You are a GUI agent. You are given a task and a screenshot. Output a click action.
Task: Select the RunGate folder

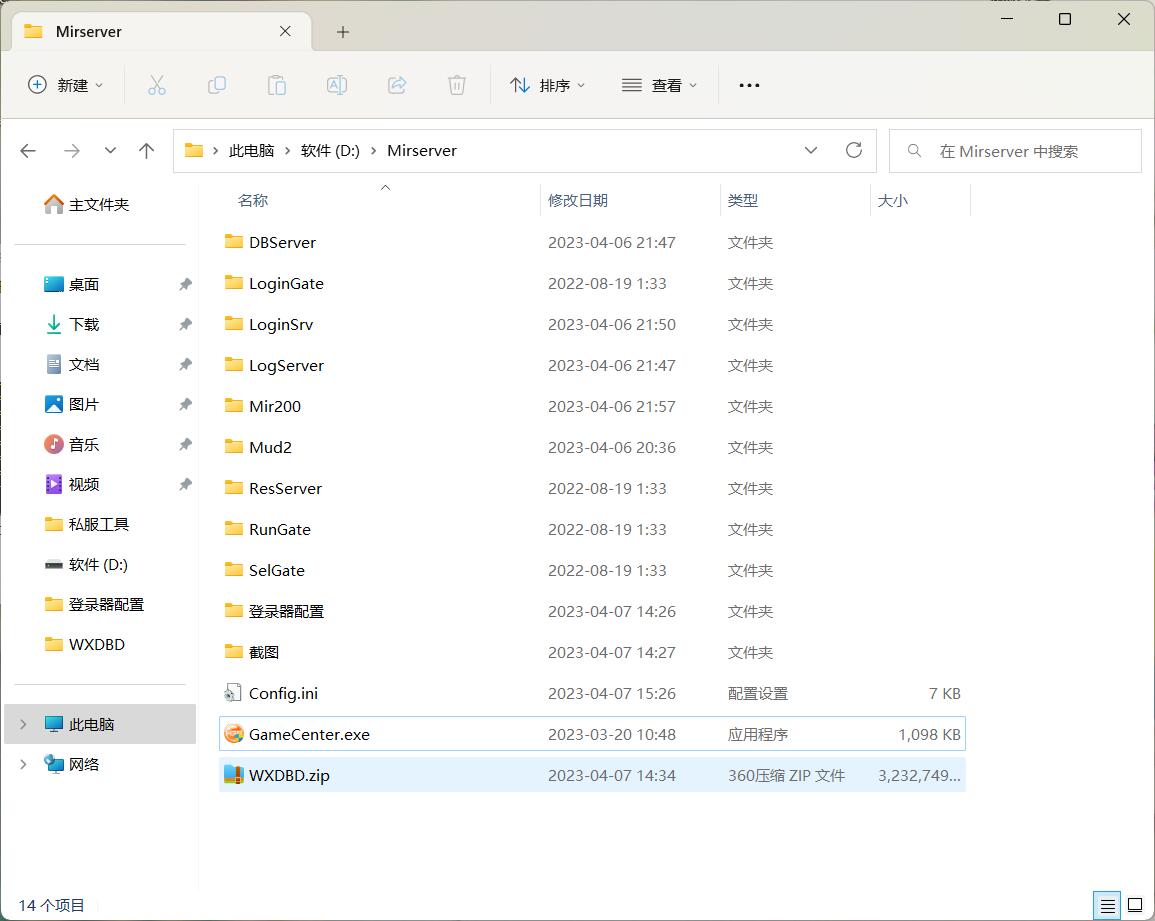[591, 529]
